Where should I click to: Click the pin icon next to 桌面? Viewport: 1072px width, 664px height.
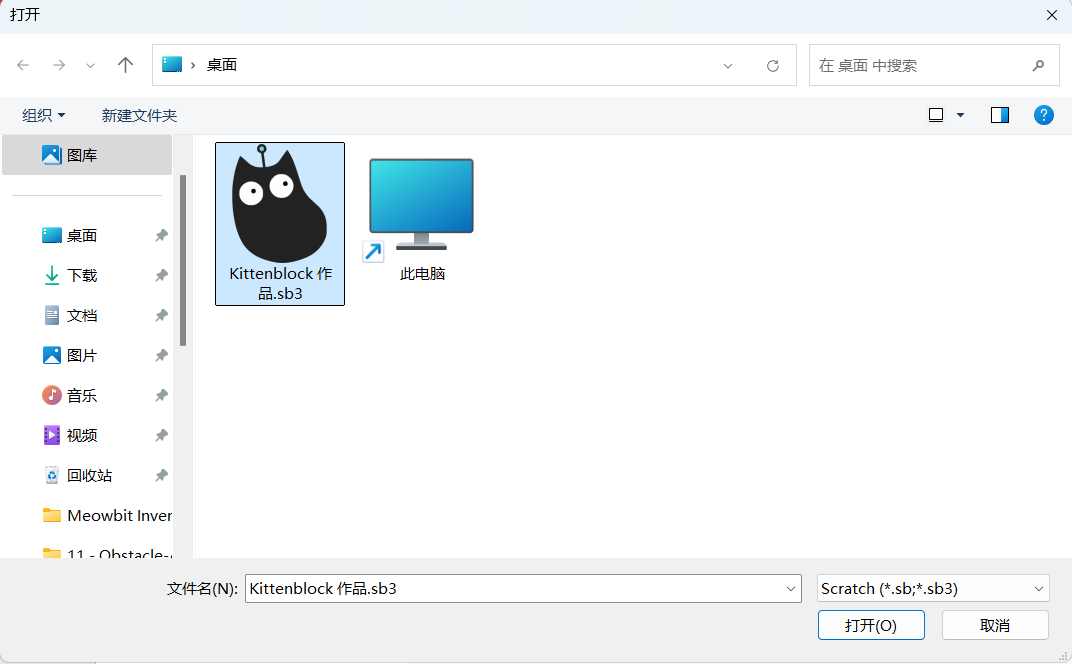click(x=161, y=235)
